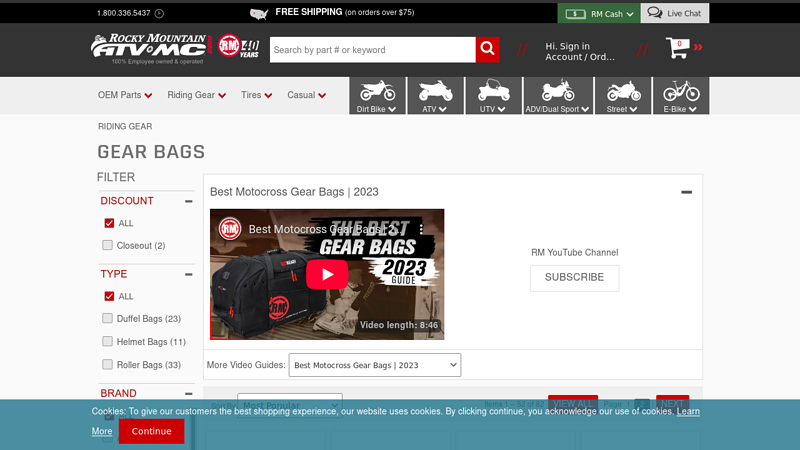The width and height of the screenshot is (800, 450).
Task: Select the E-Bike vehicle icon
Action: [681, 96]
